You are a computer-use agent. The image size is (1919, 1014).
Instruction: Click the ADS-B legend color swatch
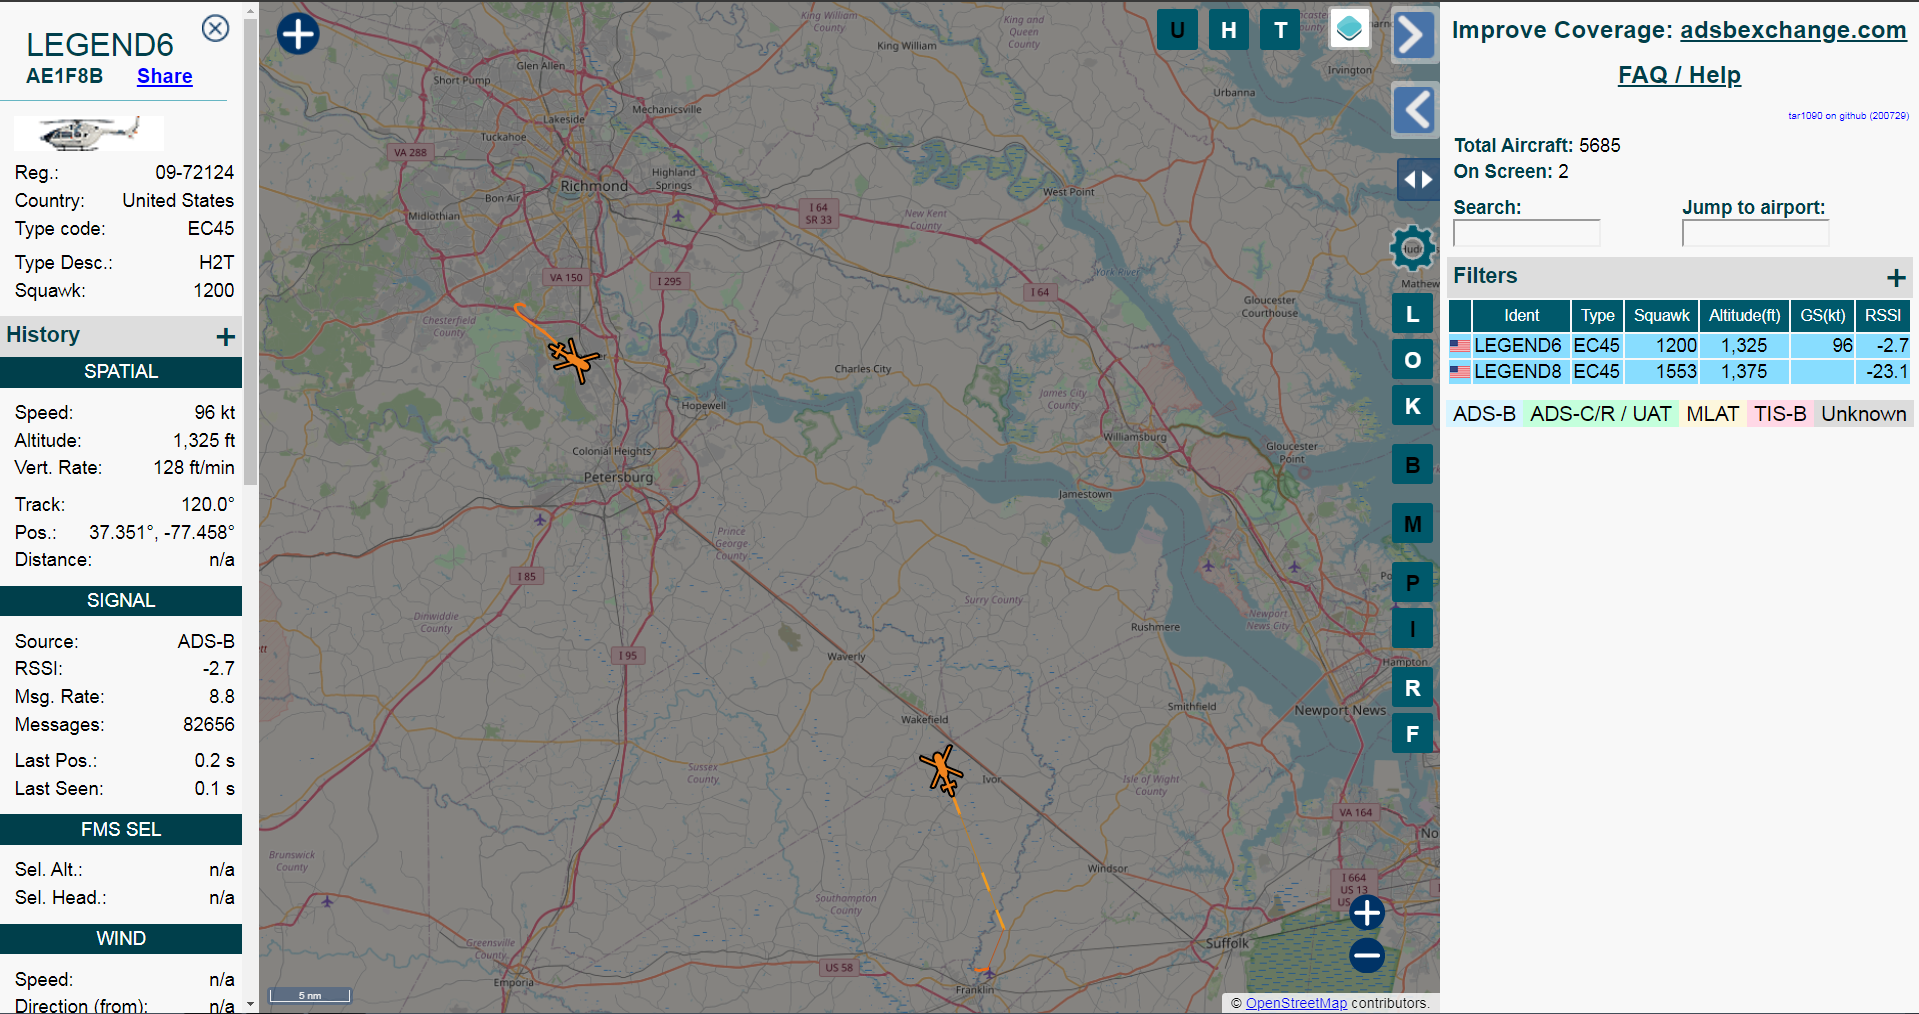[x=1484, y=414]
